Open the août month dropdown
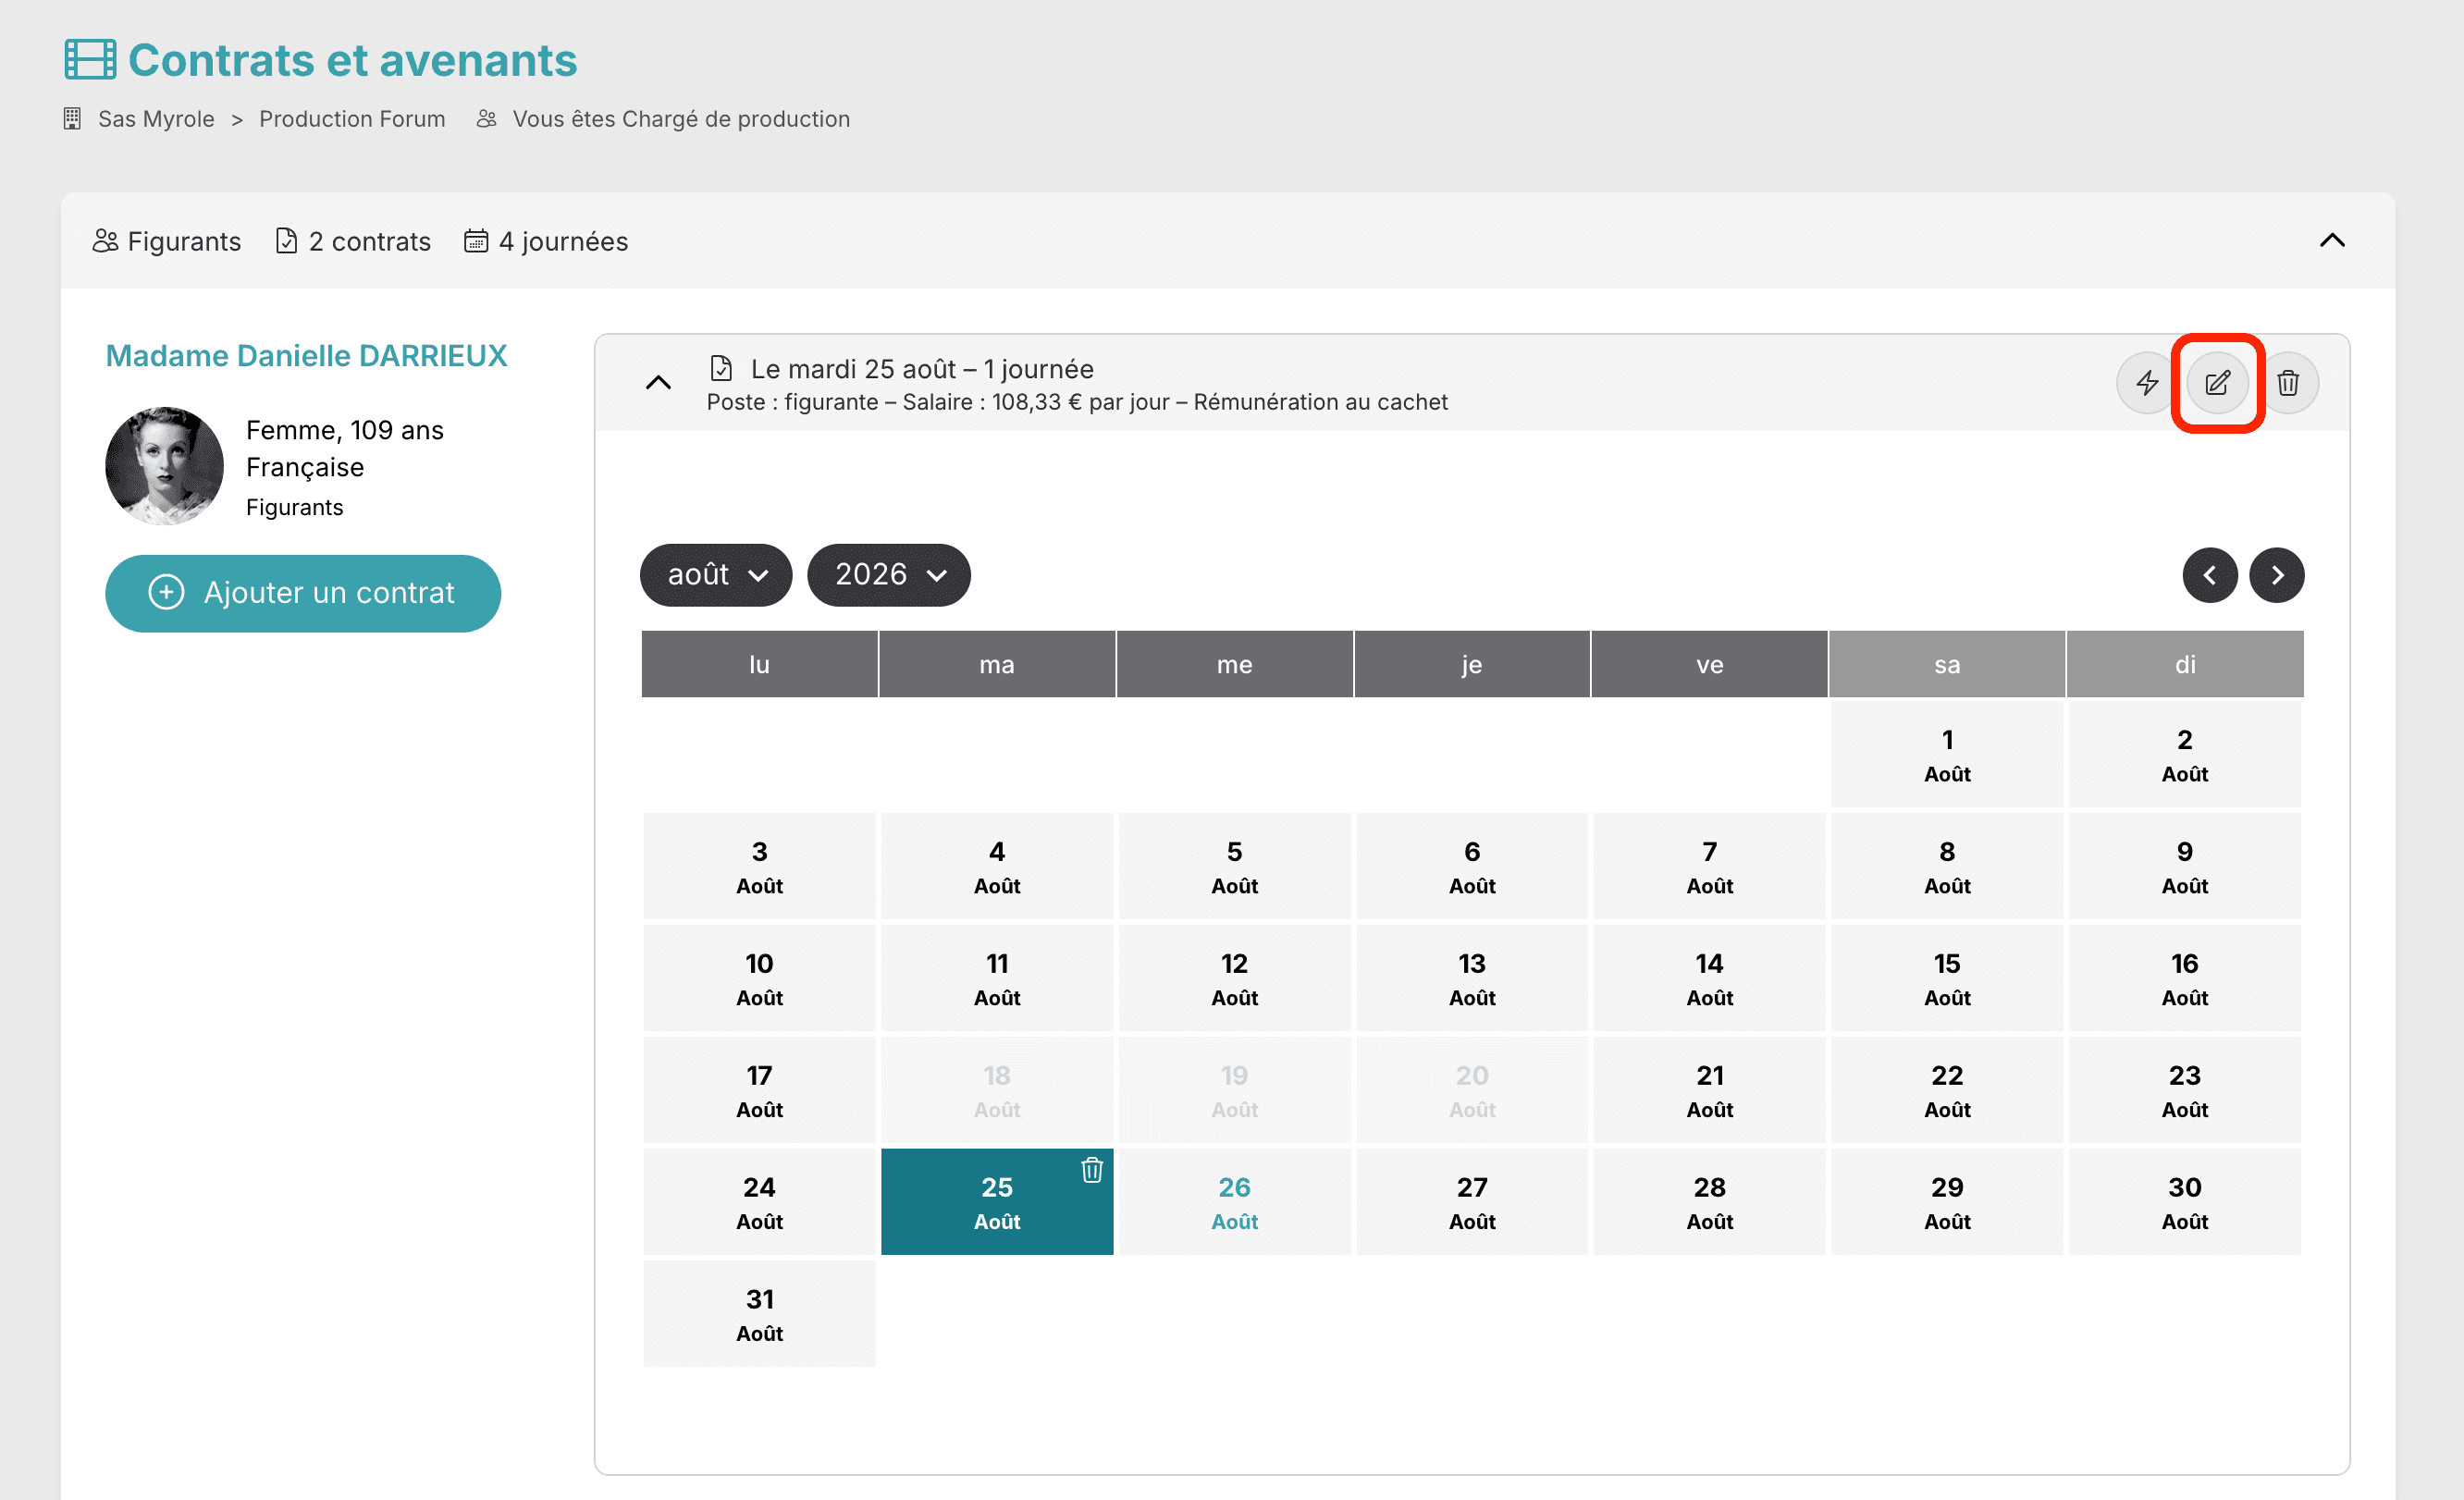2464x1500 pixels. tap(716, 575)
